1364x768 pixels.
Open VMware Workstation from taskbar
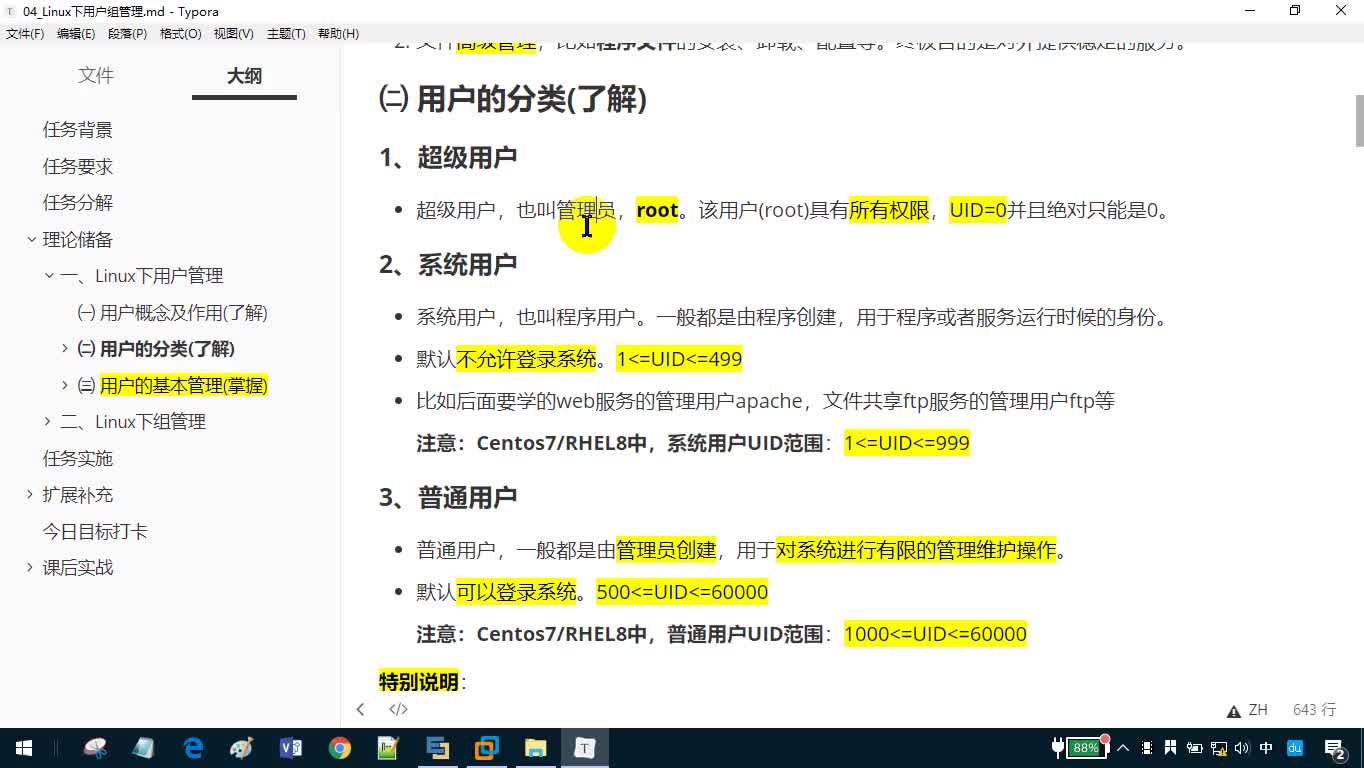click(x=487, y=748)
